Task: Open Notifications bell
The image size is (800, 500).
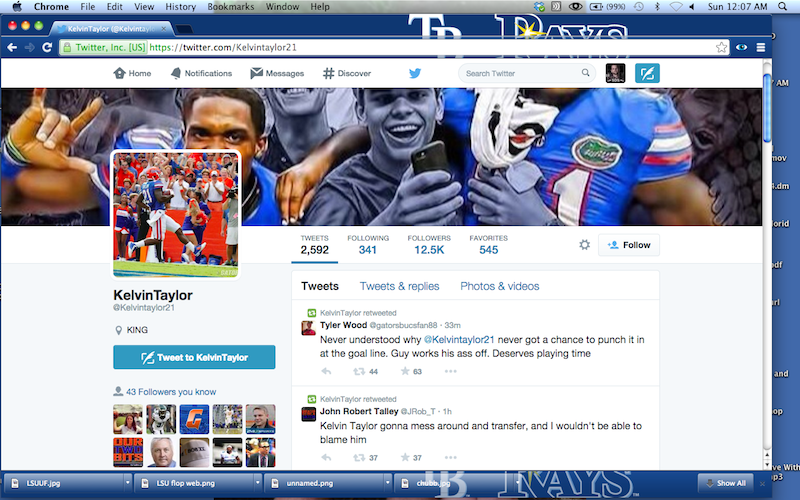Action: pos(201,73)
